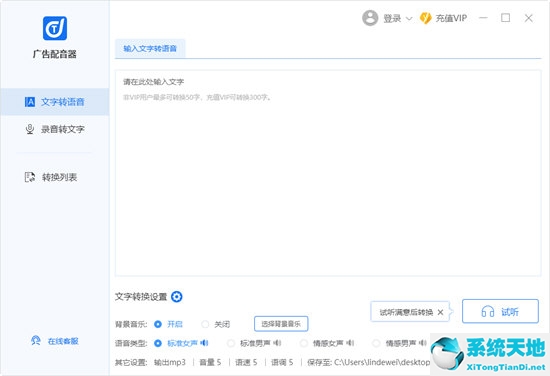
Task: Play the 标准男声 sample speaker icon
Action: (277, 343)
